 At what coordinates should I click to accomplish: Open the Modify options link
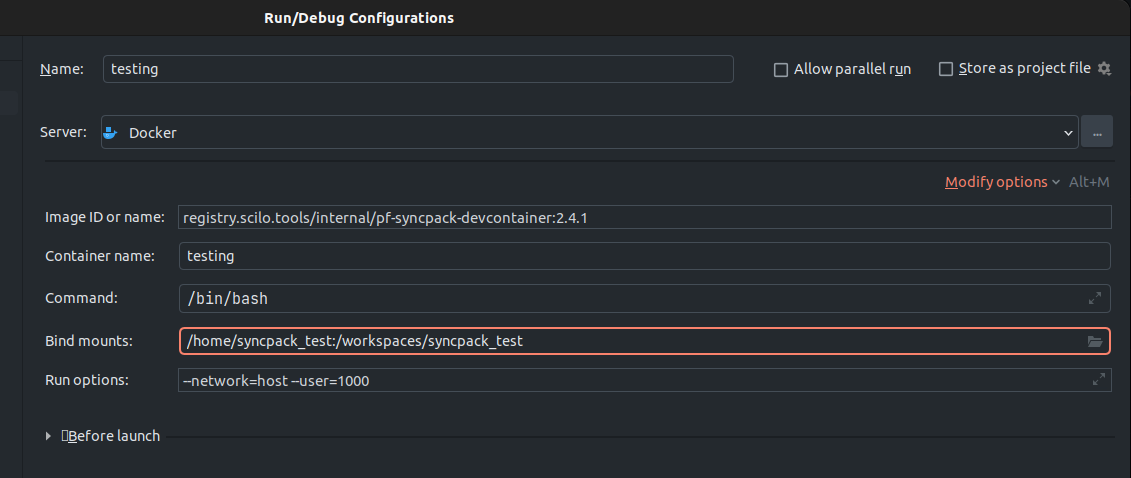coord(995,182)
